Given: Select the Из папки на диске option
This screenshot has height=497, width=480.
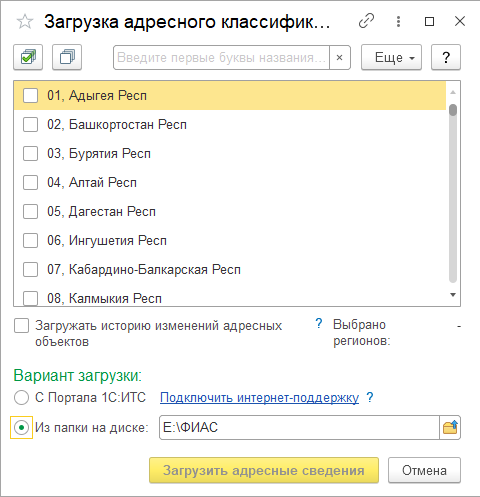Looking at the screenshot, I should [21, 427].
